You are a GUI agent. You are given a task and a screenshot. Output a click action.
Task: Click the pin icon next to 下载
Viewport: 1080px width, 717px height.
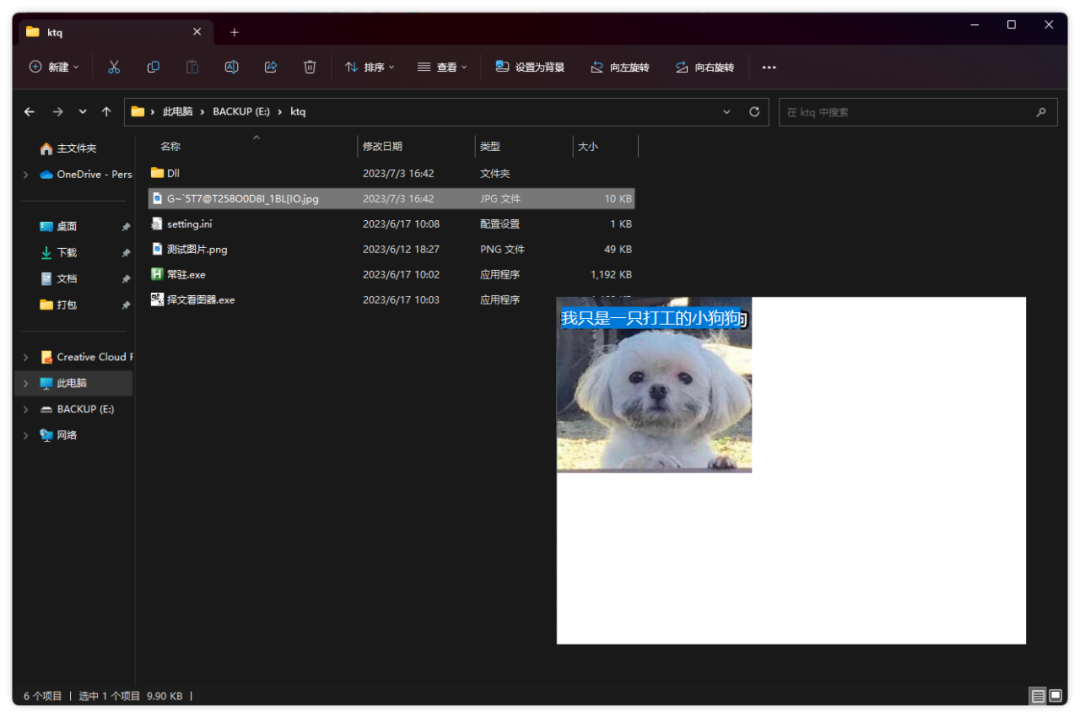click(125, 253)
